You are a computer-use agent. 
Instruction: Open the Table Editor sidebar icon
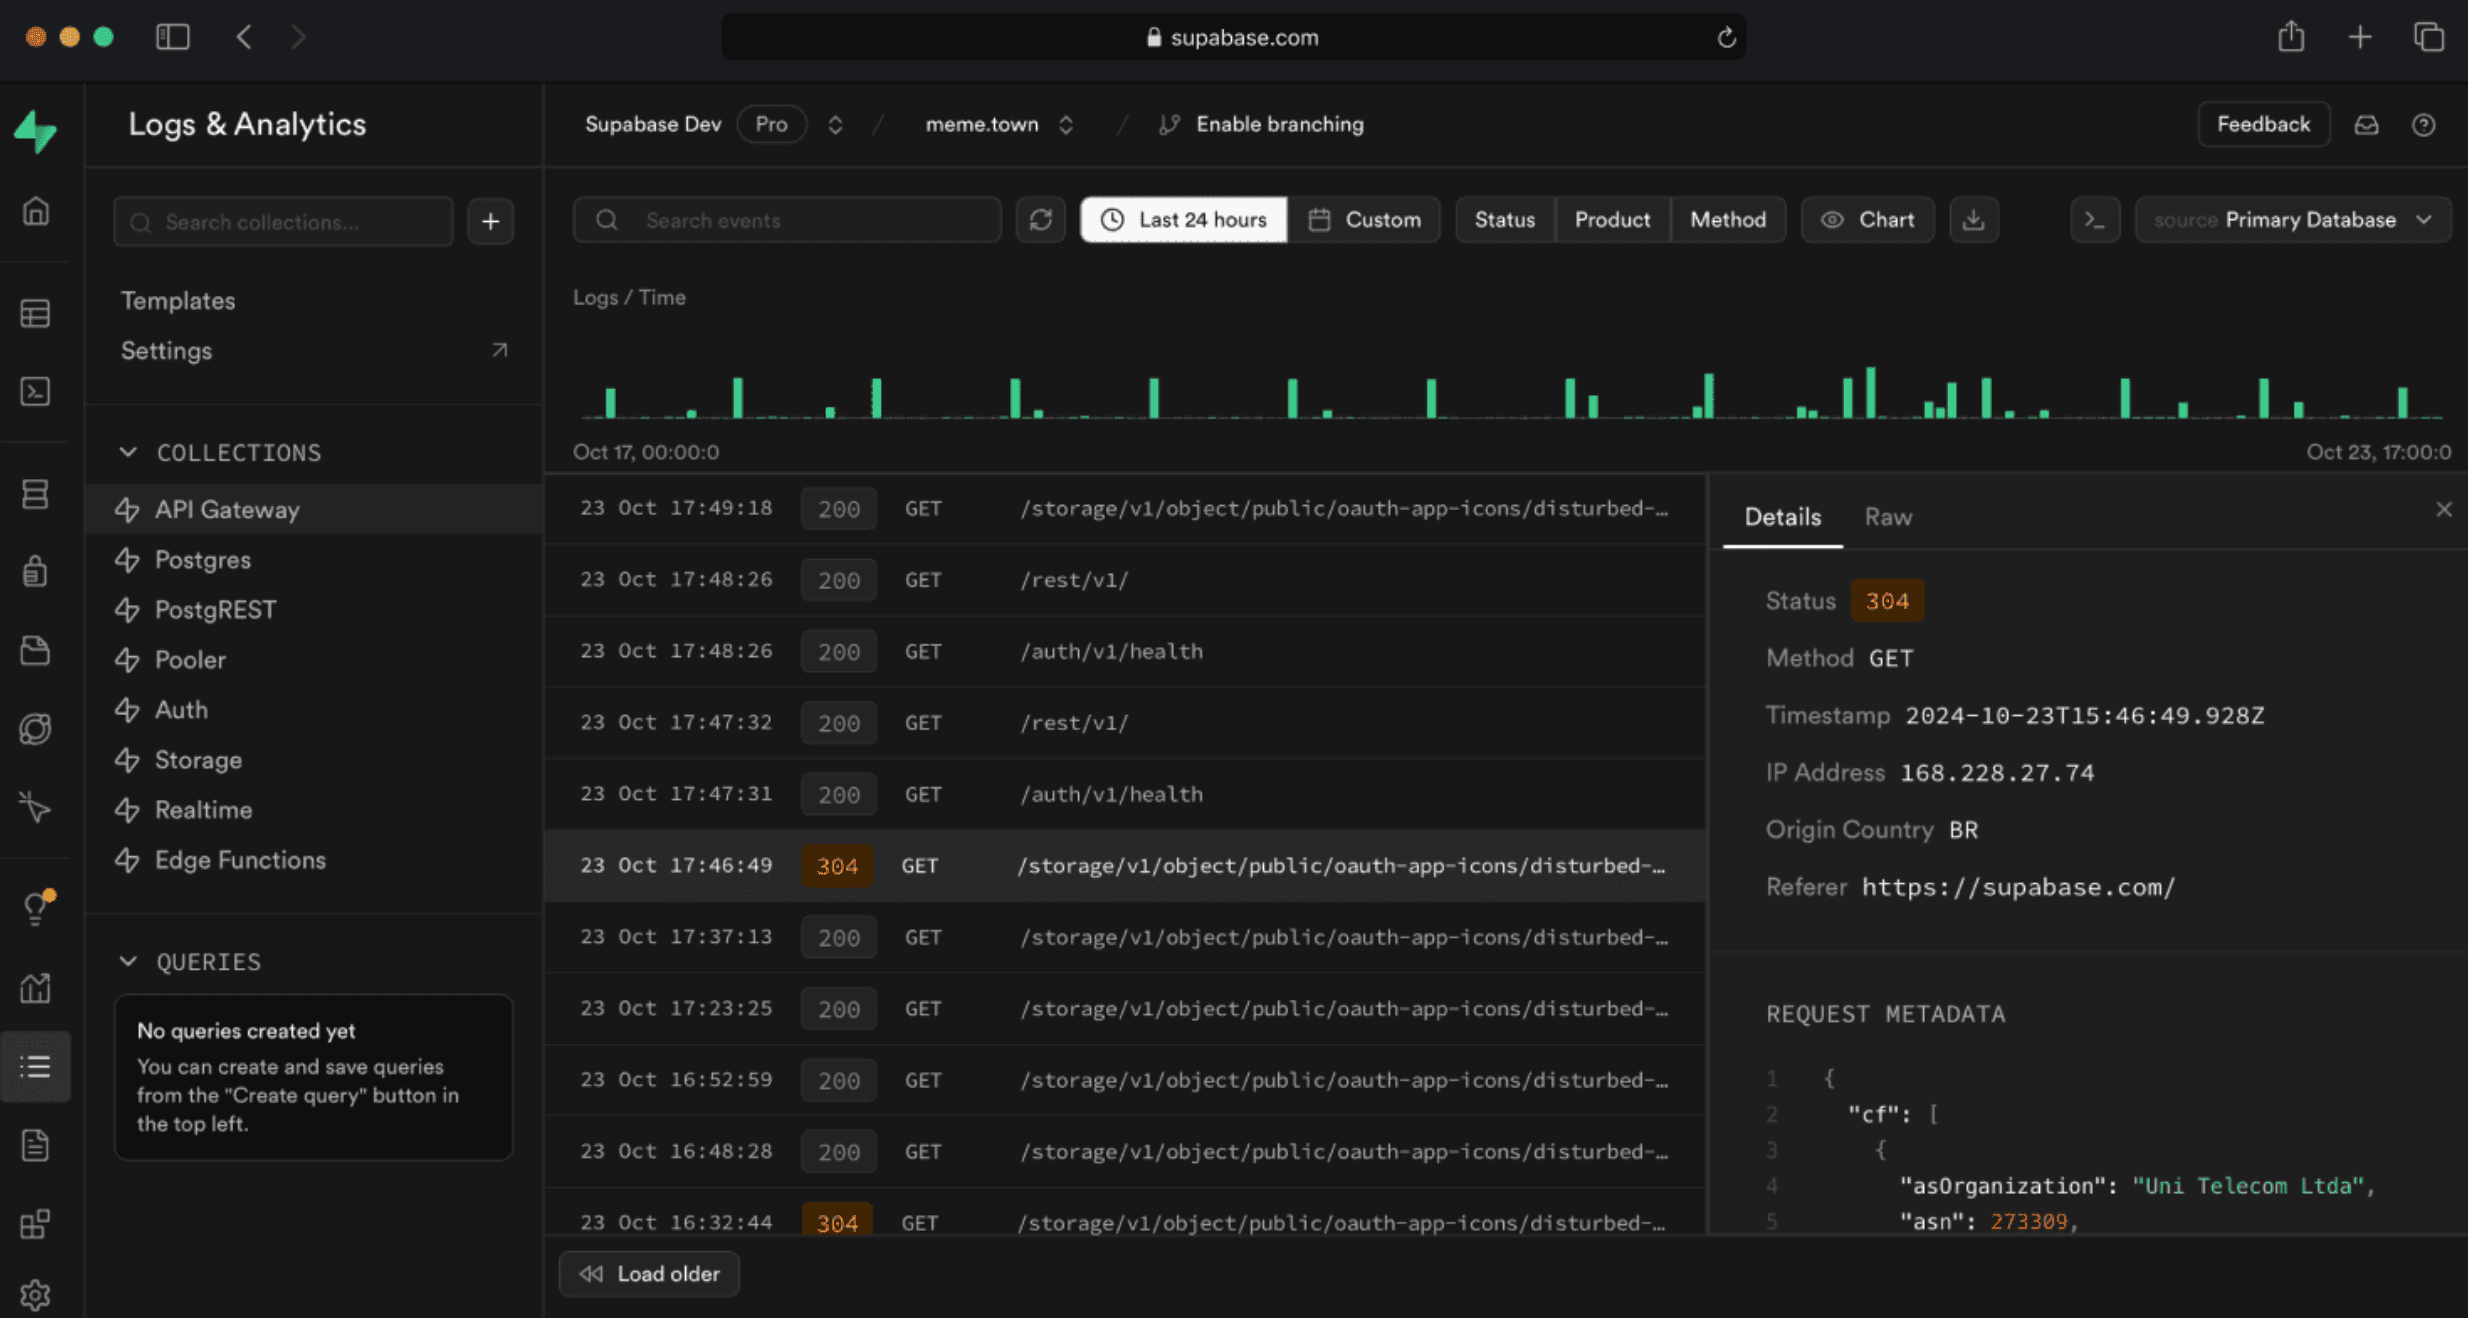[x=36, y=314]
